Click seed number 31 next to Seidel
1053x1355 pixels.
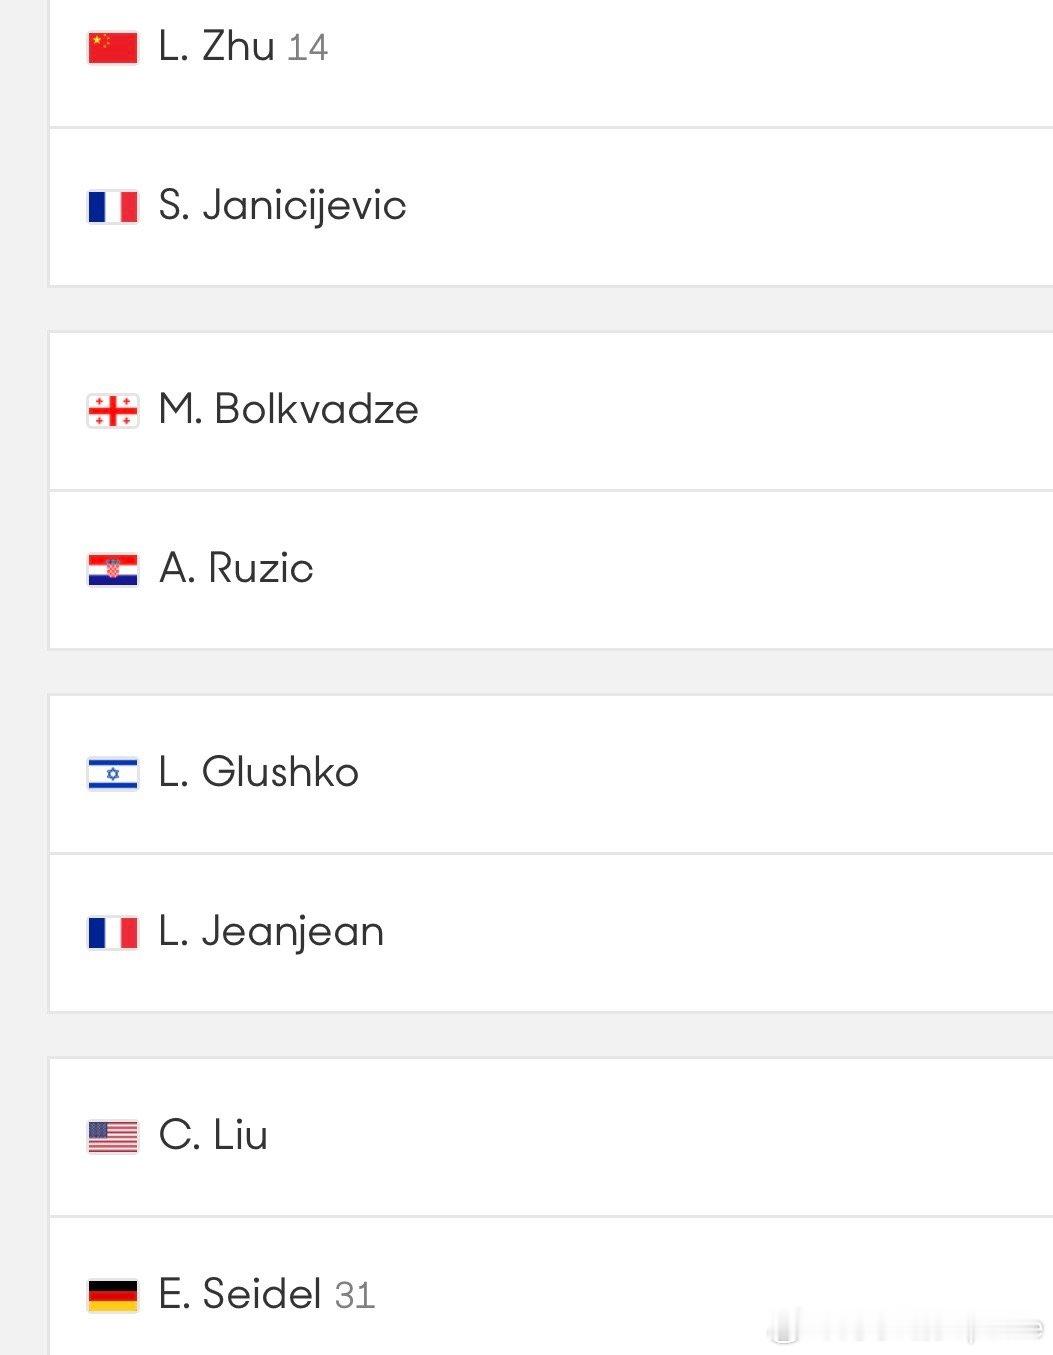click(x=355, y=1296)
